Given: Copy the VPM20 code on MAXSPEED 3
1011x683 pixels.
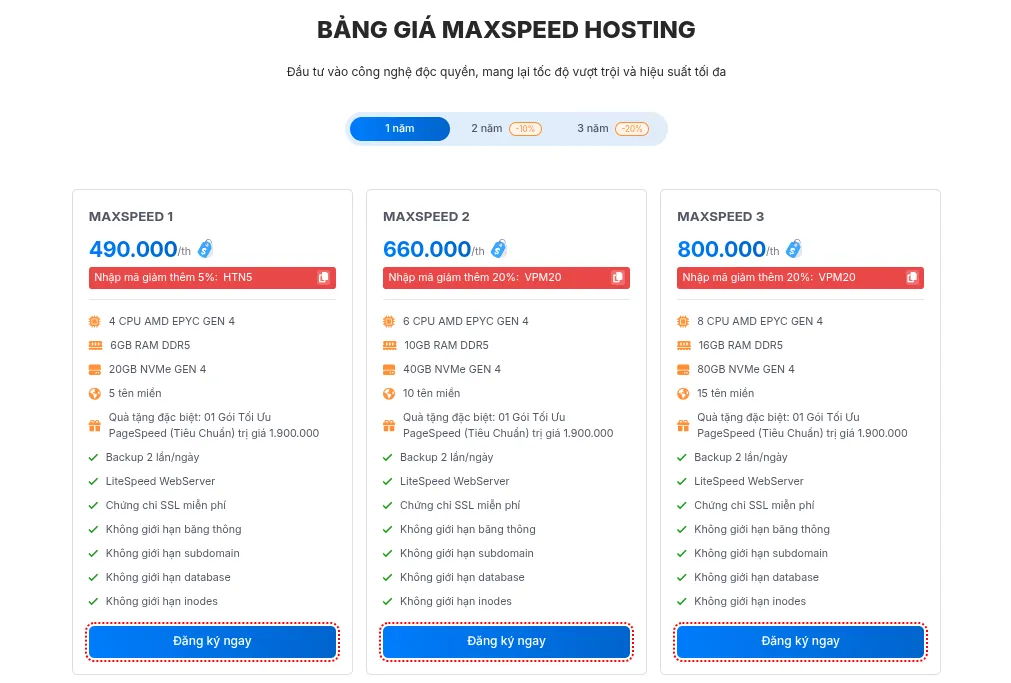Looking at the screenshot, I should (912, 277).
